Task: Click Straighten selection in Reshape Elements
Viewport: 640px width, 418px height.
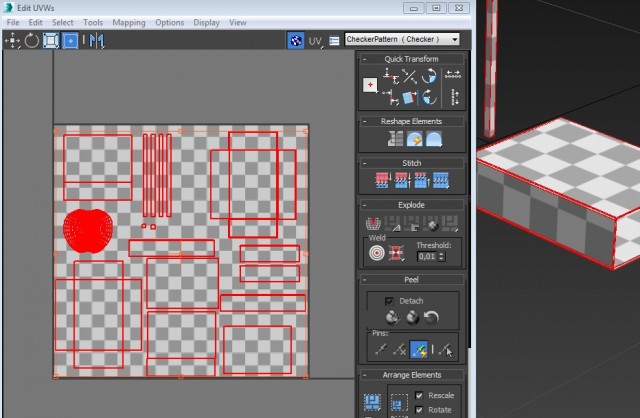Action: [395, 139]
